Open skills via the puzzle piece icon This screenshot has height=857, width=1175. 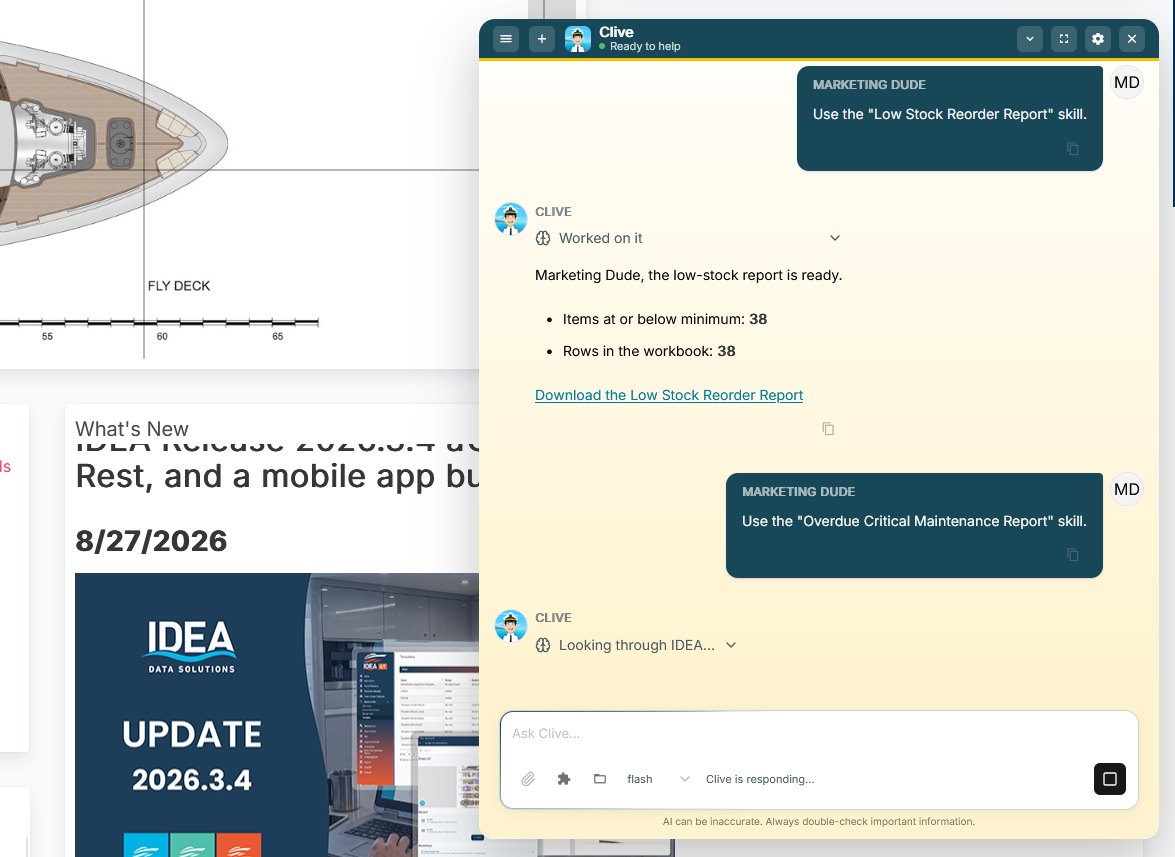pos(564,779)
